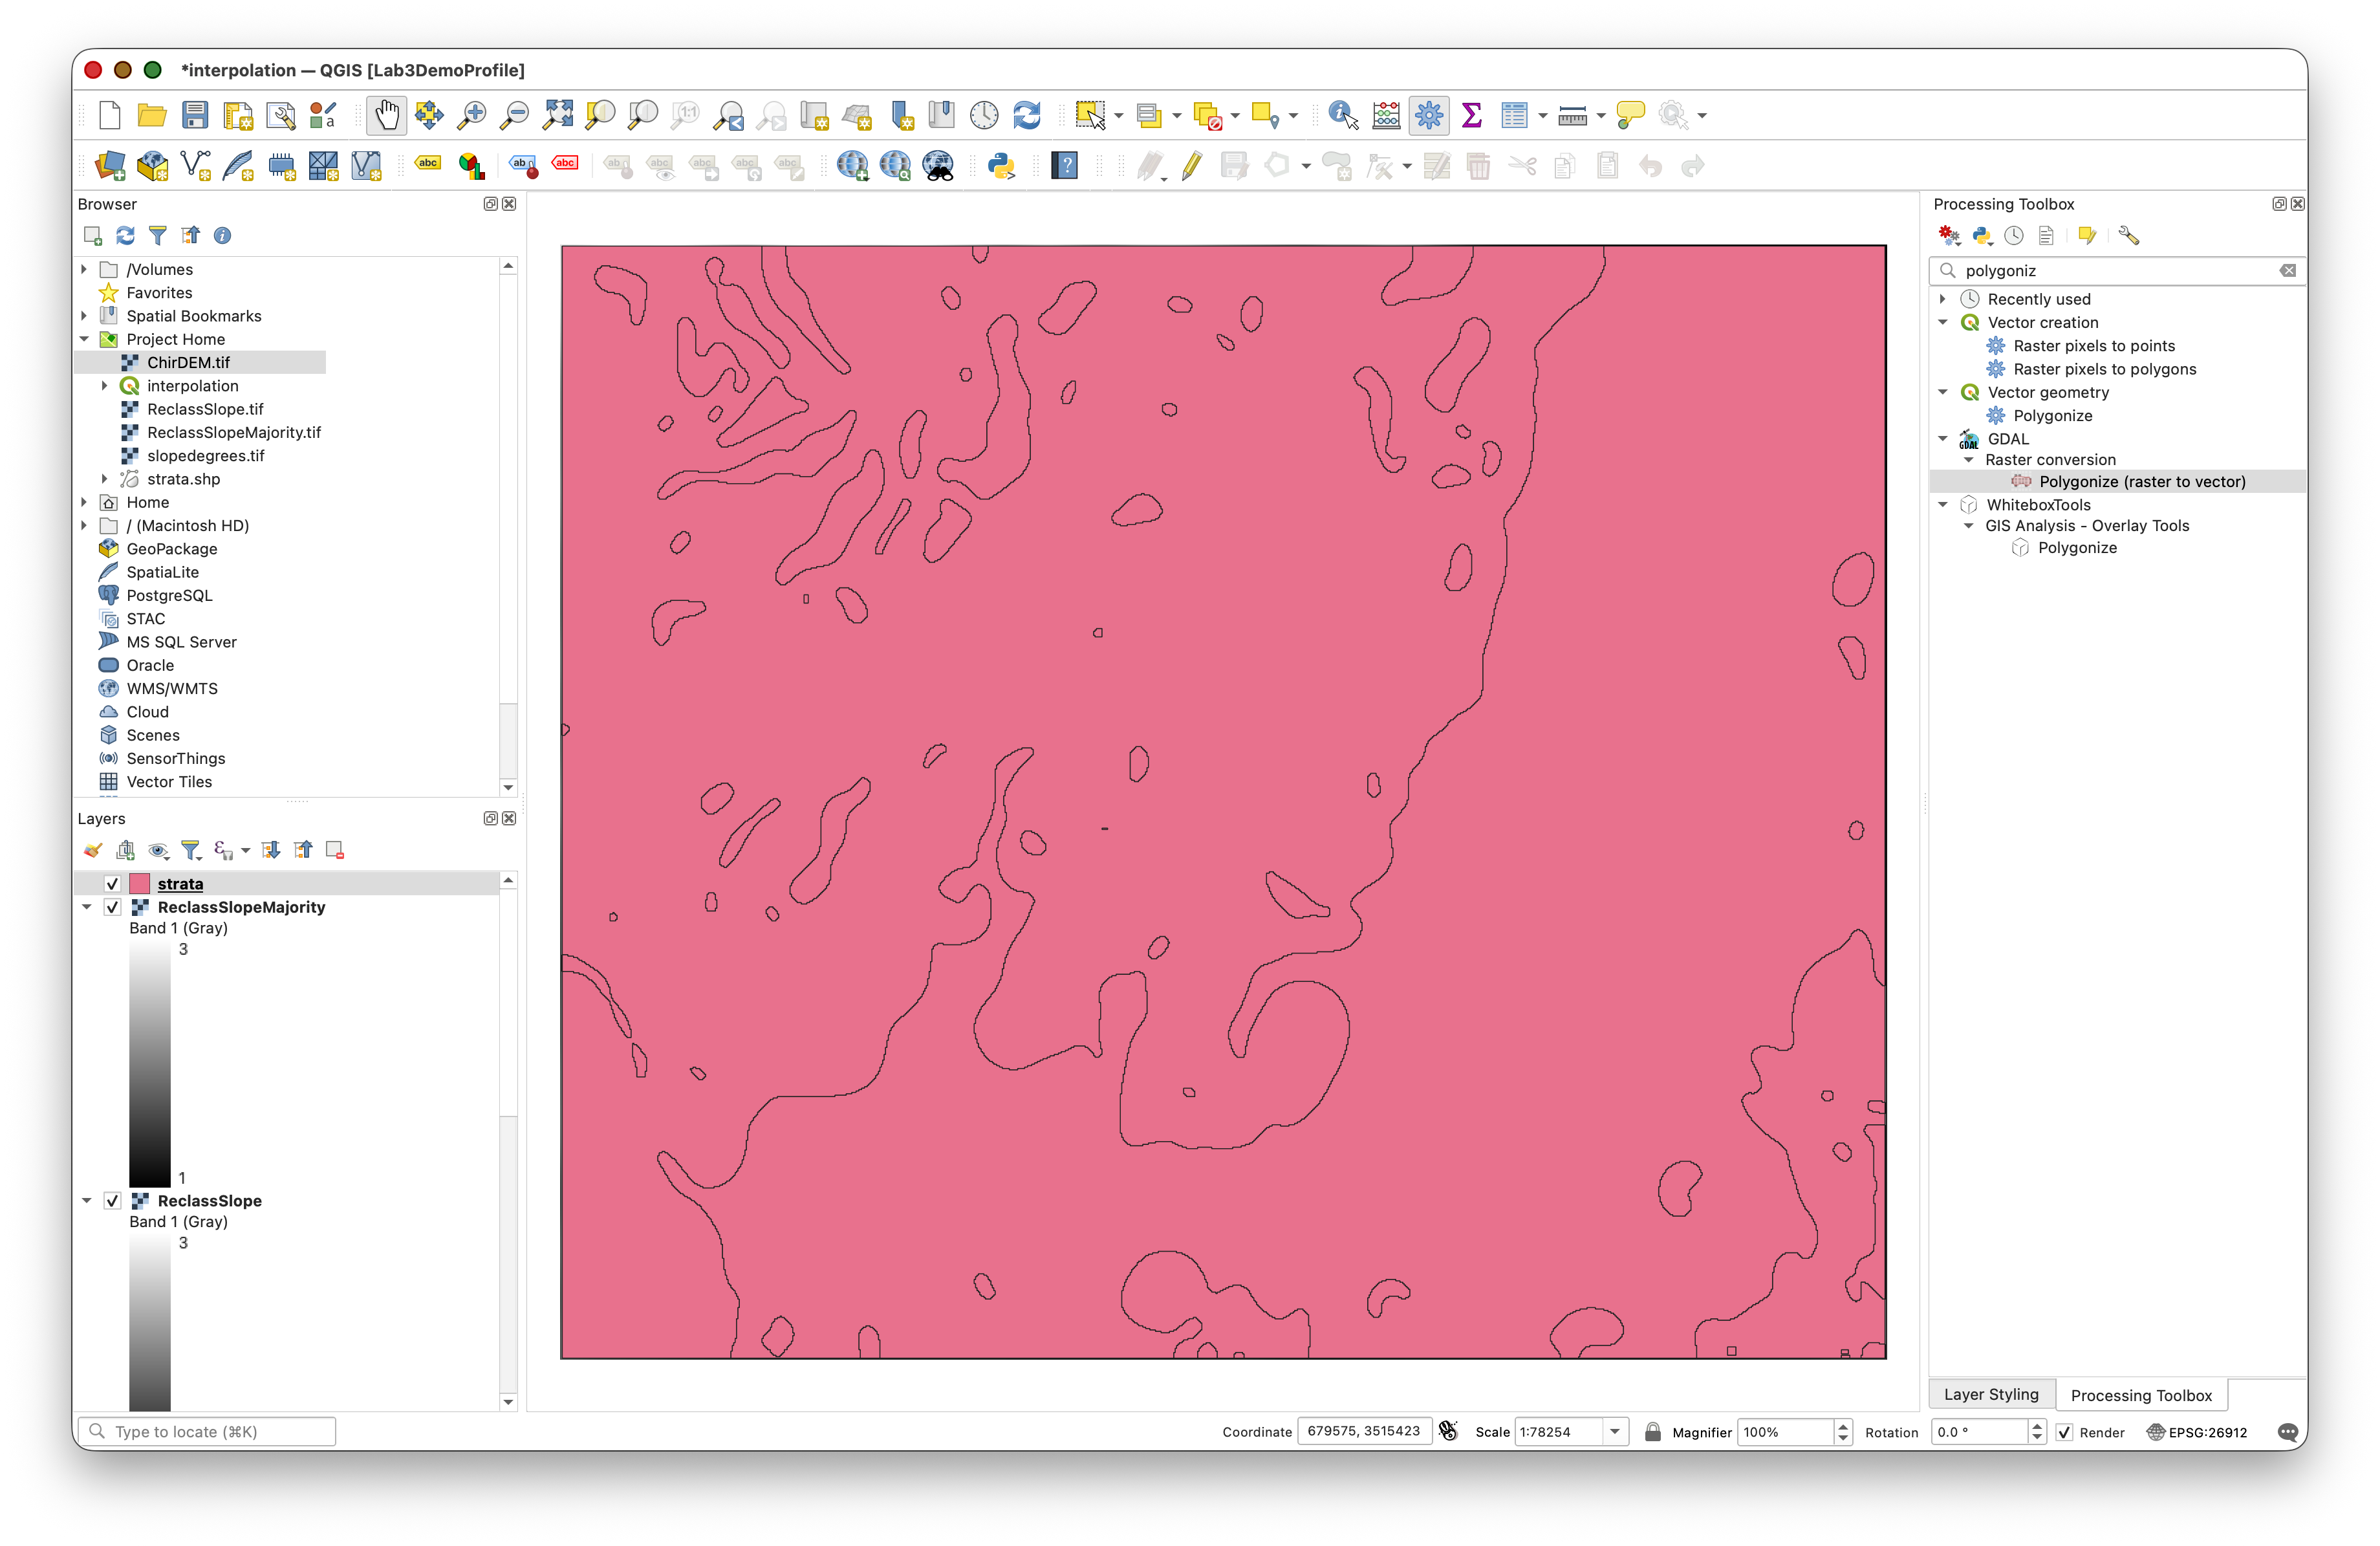This screenshot has width=2380, height=1546.
Task: Click the strata layer pink color swatch
Action: pos(140,884)
